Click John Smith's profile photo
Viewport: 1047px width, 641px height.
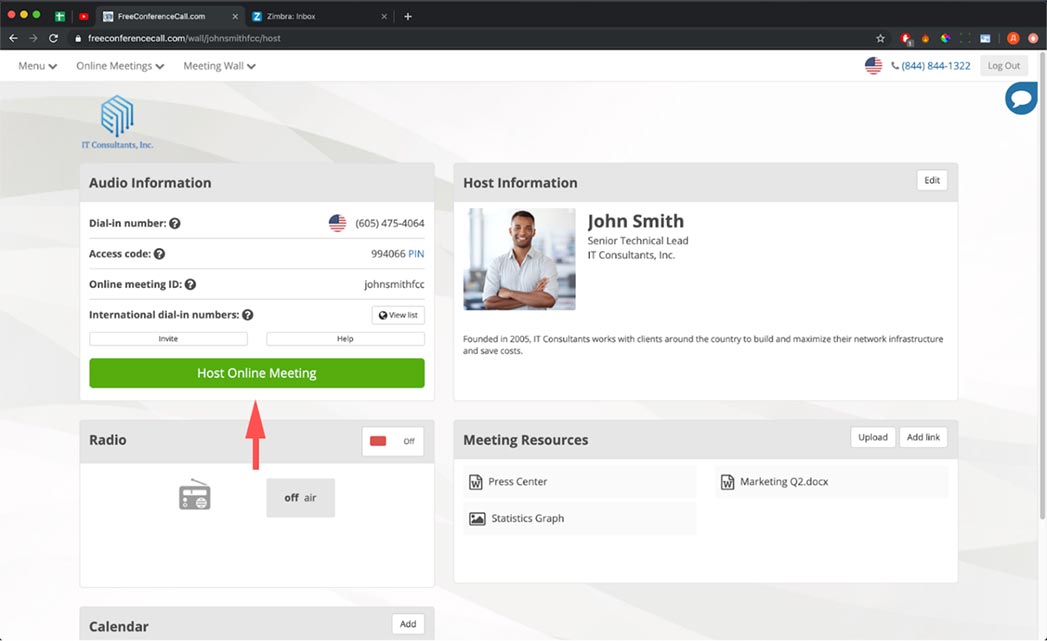pos(519,259)
